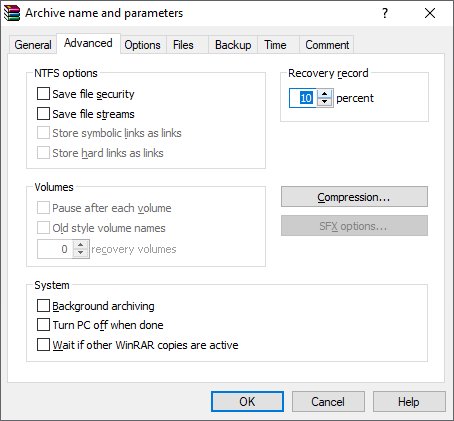Increase recovery record percent with up arrow
The image size is (454, 421).
(x=325, y=94)
